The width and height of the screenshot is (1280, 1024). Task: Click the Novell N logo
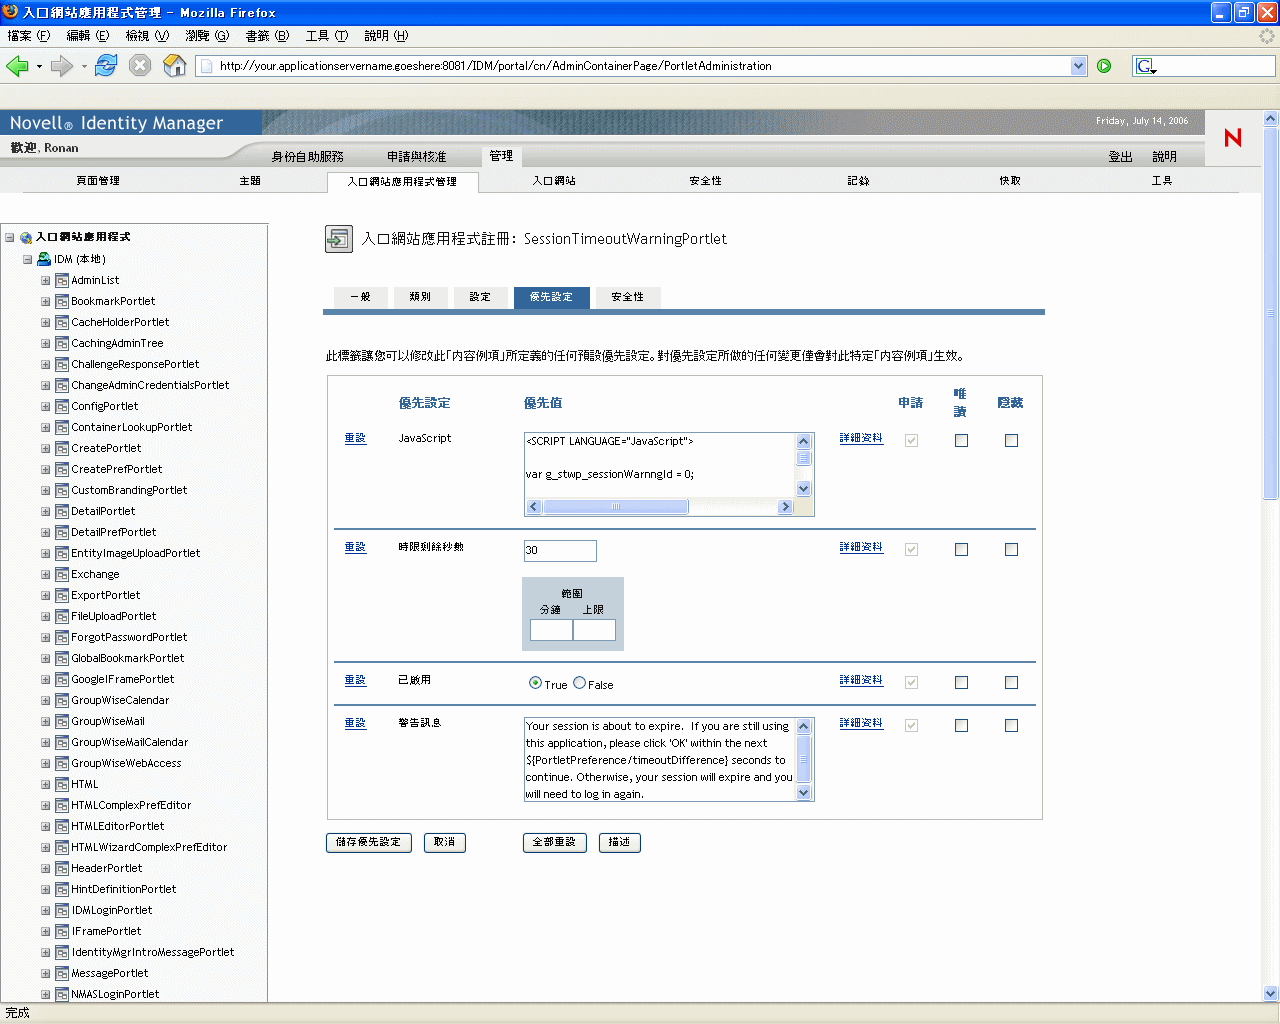click(1233, 138)
